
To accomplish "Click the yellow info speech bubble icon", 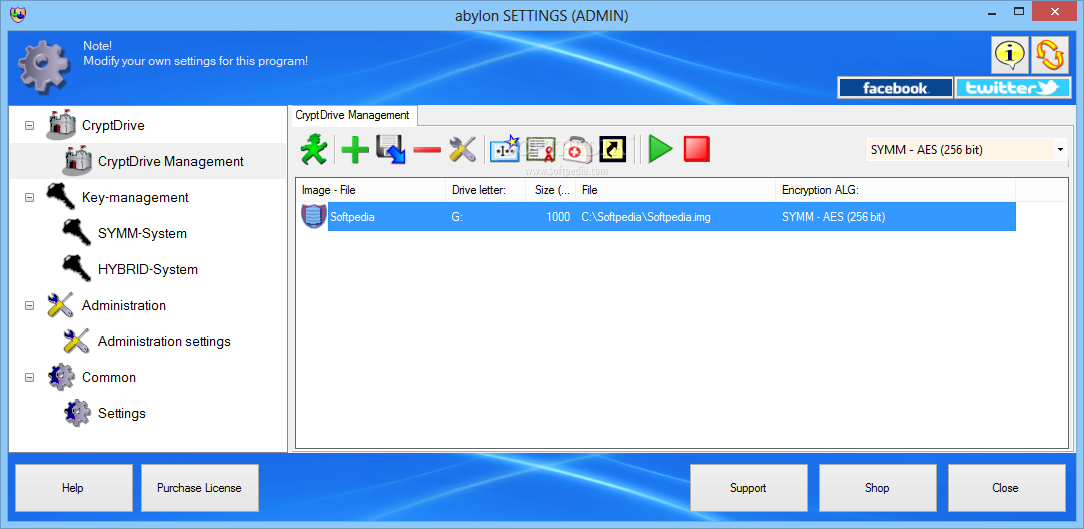I will coord(1010,55).
